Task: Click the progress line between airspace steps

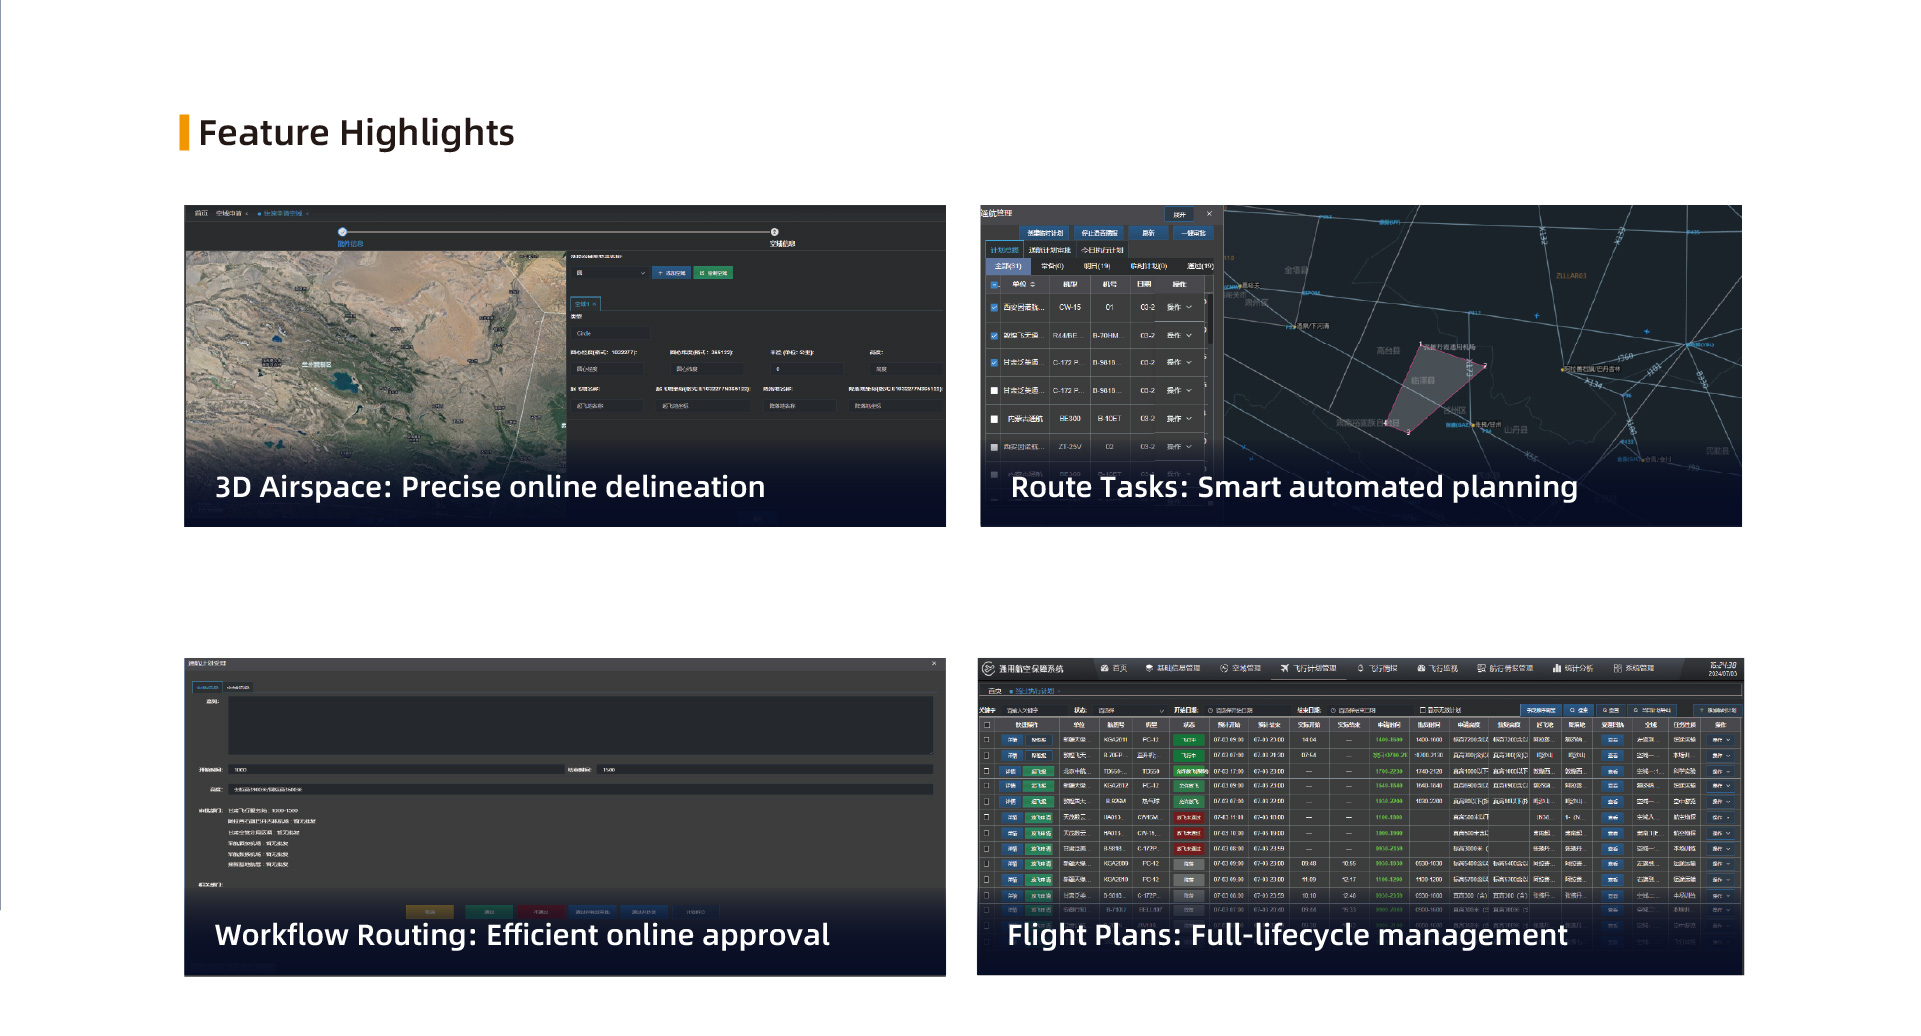Action: tap(558, 232)
